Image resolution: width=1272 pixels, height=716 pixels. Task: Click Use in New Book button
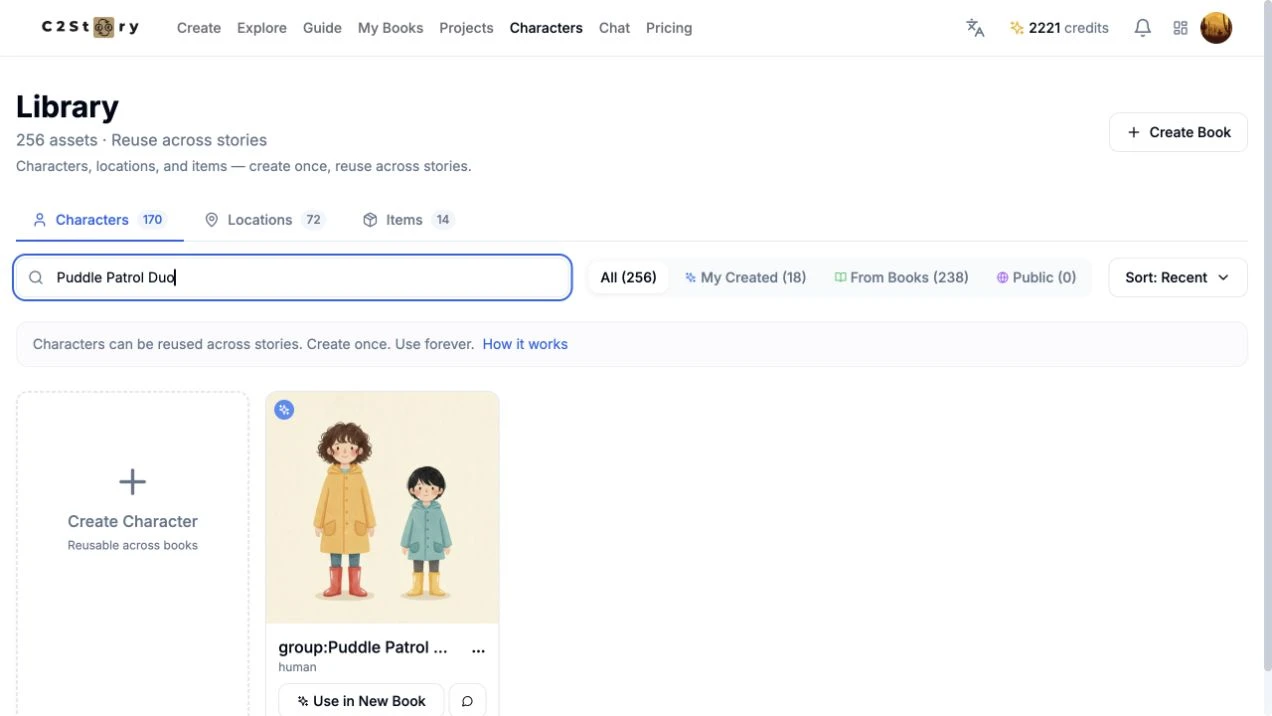click(x=361, y=701)
